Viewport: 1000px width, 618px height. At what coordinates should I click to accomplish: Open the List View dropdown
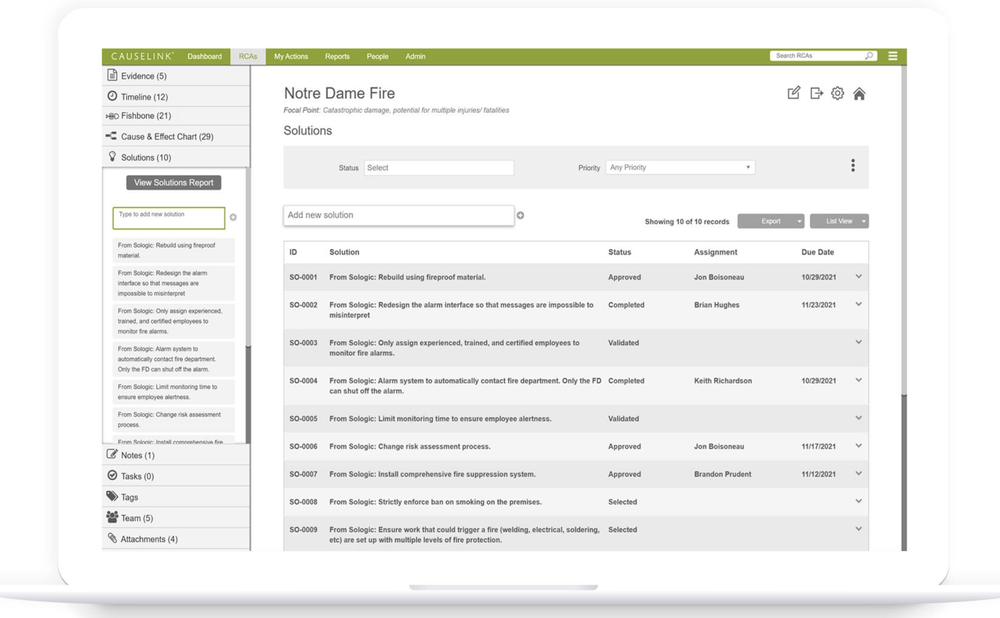[x=839, y=221]
